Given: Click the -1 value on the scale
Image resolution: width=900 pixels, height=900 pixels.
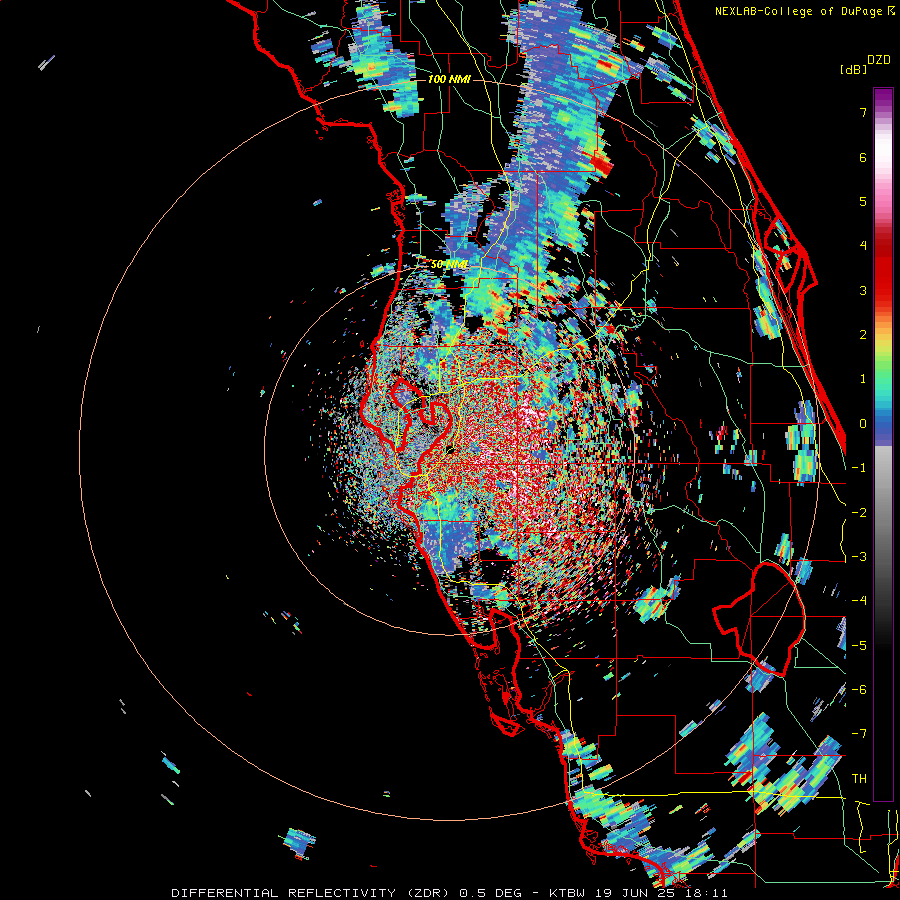Looking at the screenshot, I should pos(859,468).
